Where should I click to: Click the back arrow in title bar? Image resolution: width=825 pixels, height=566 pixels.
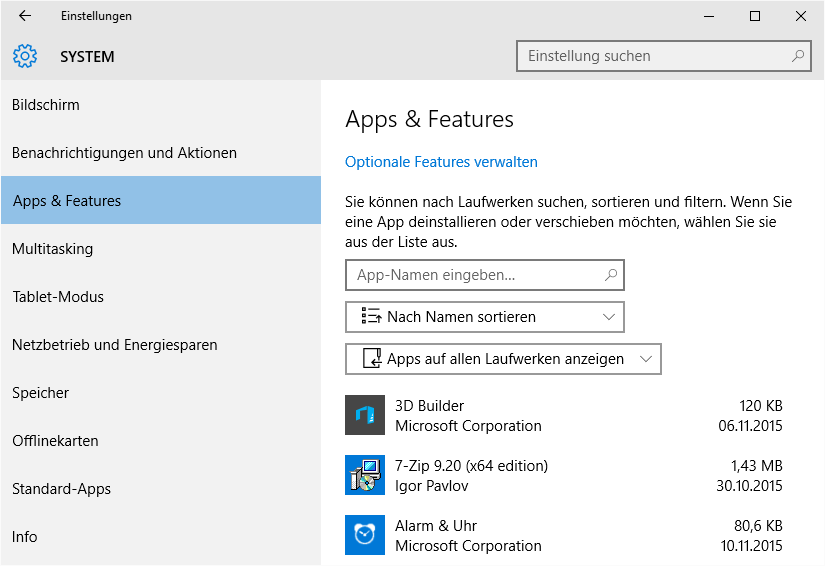click(25, 16)
